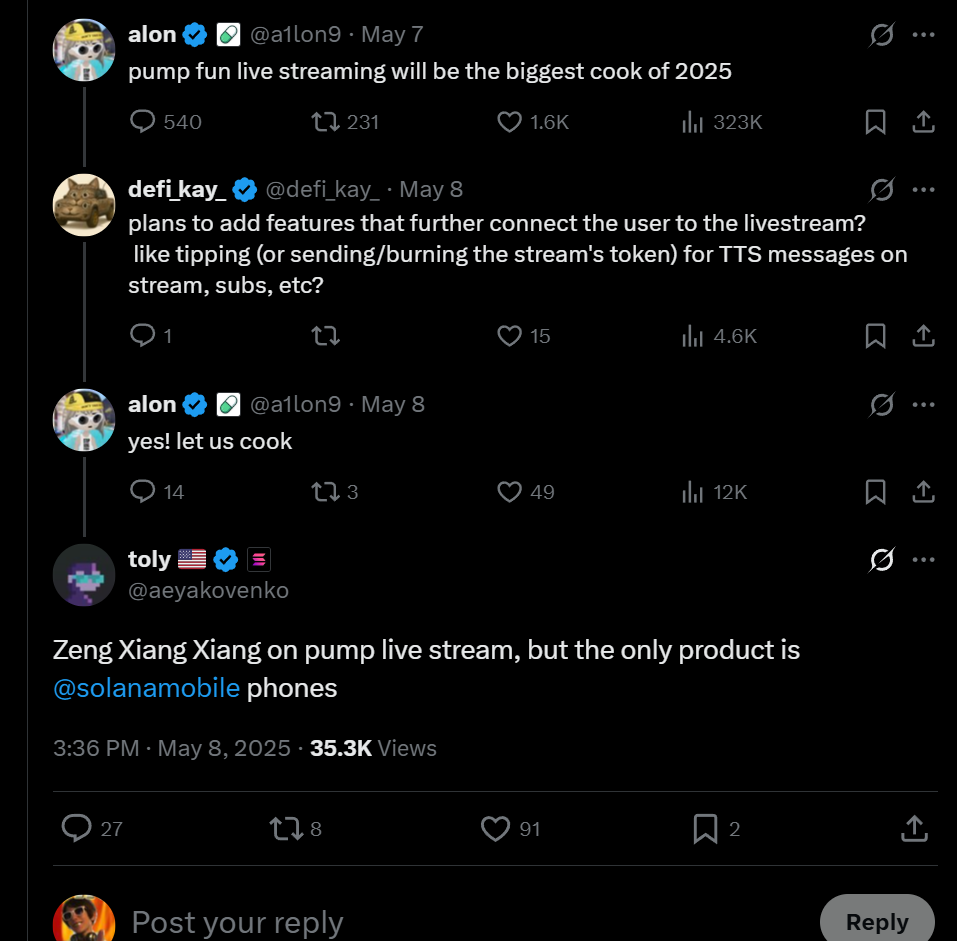The height and width of the screenshot is (941, 957).
Task: Open more options menu on alon's first tweet
Action: 923,35
